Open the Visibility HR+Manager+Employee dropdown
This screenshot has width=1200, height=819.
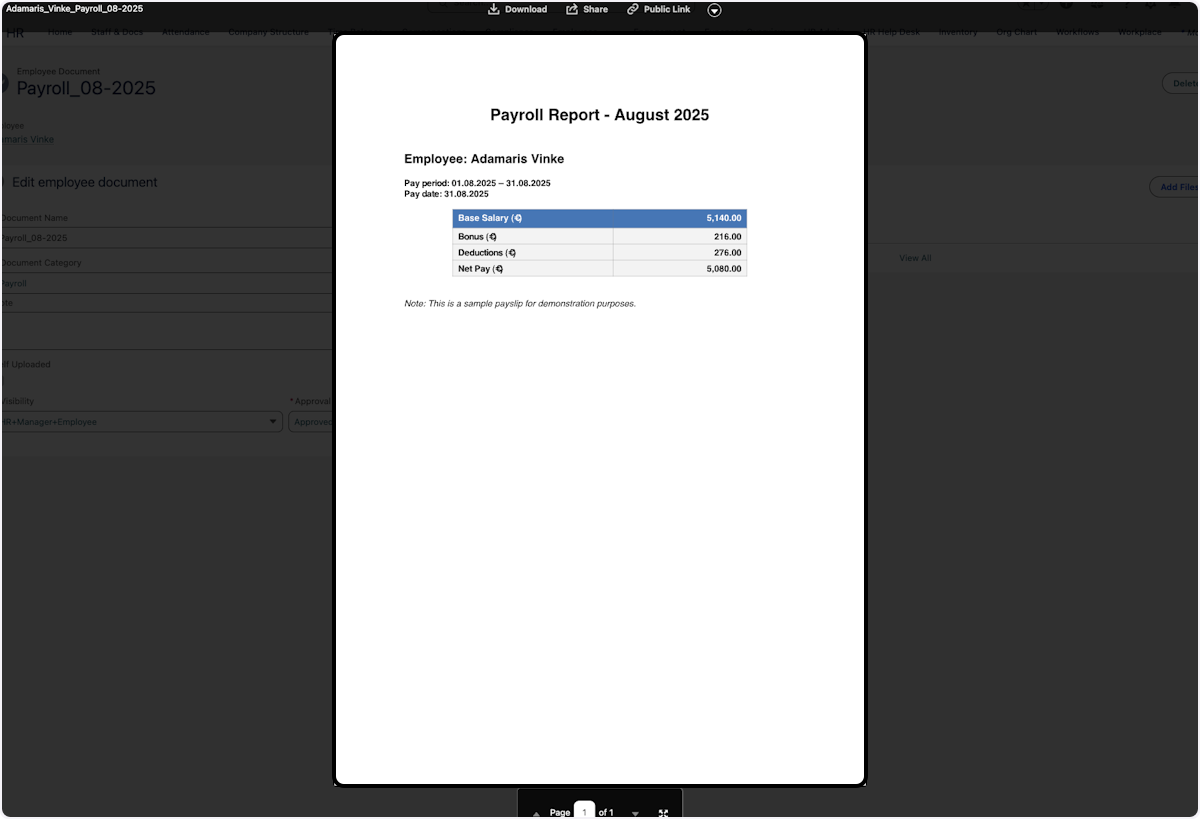pyautogui.click(x=140, y=422)
